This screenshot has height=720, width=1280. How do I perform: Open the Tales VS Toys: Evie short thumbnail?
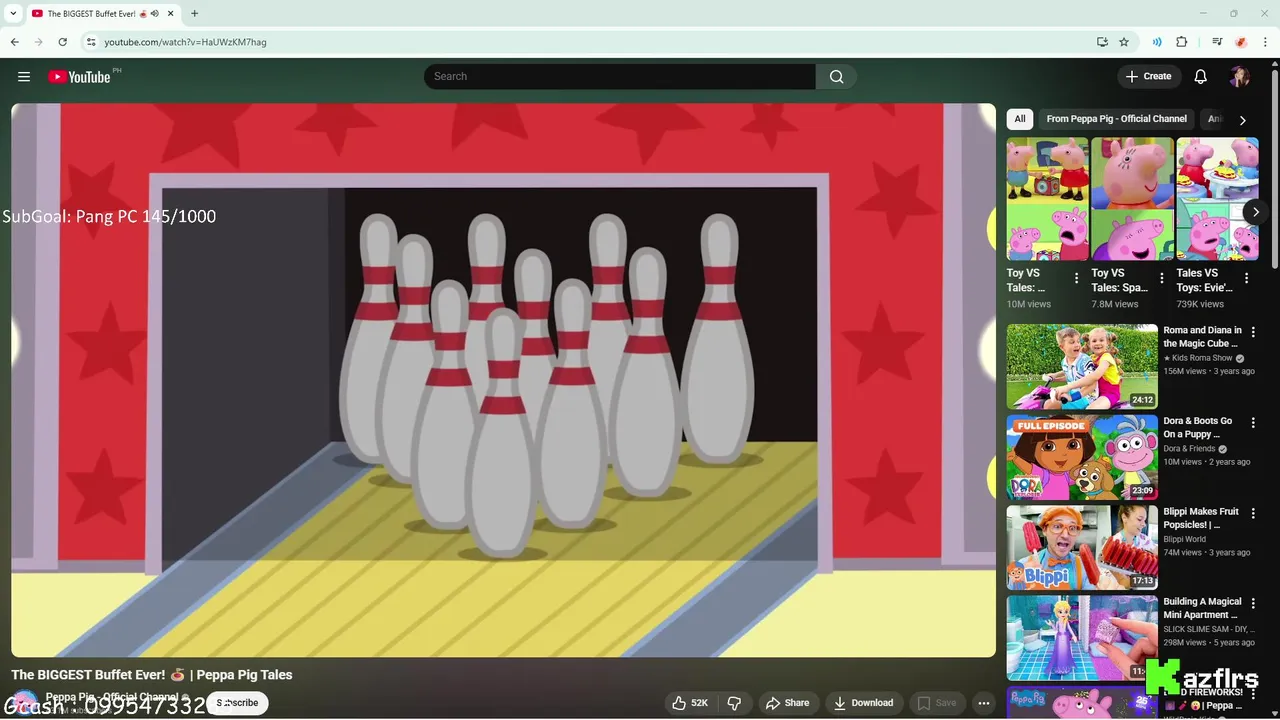(1217, 199)
